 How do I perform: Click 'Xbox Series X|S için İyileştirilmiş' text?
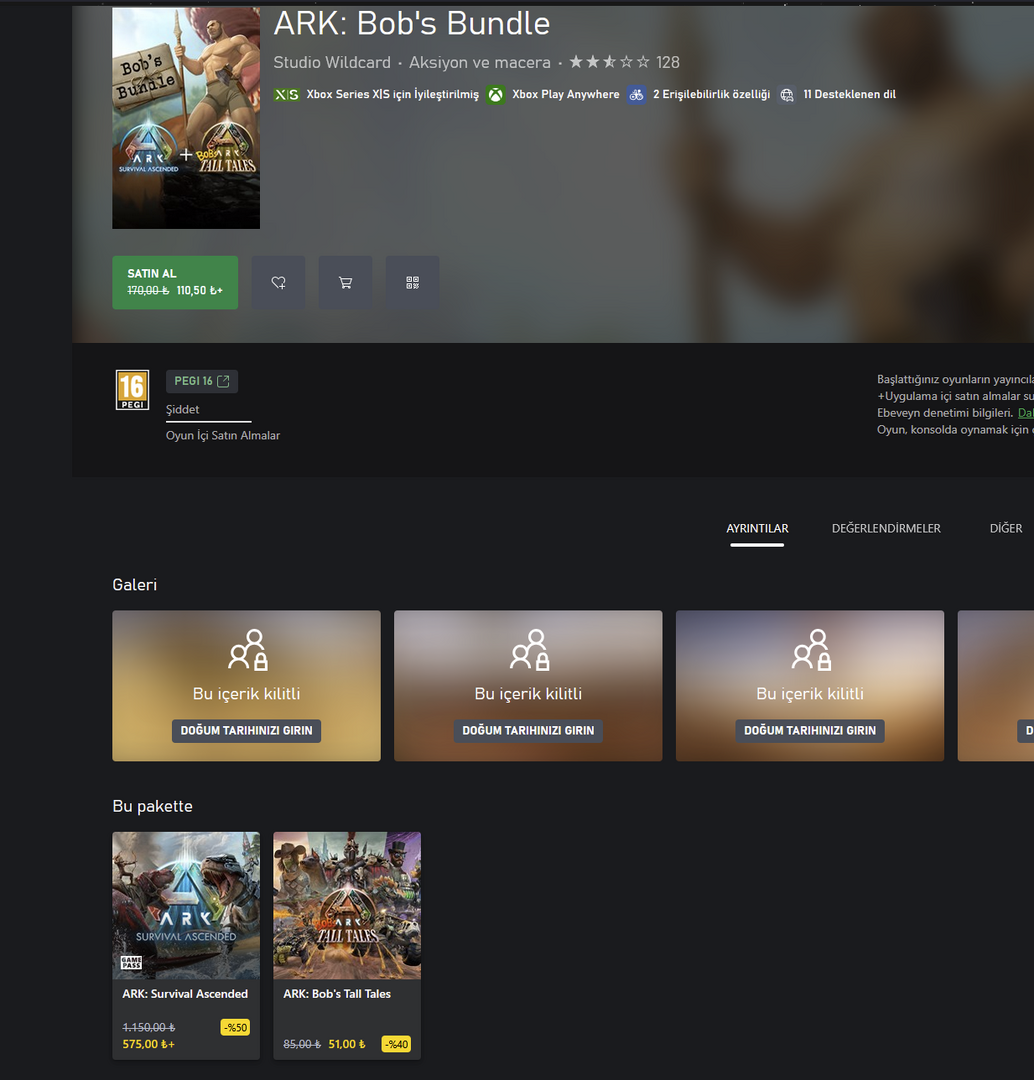[x=393, y=94]
